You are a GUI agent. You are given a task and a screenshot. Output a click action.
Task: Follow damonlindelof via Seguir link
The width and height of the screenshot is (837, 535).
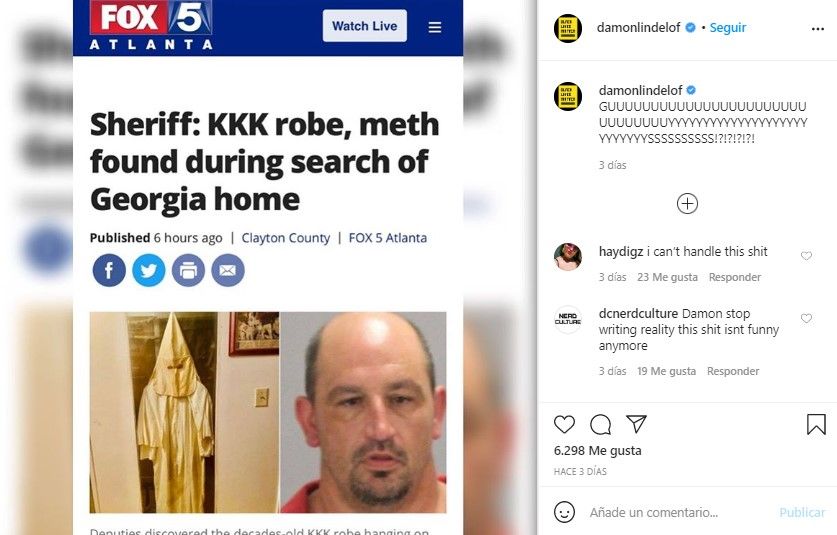point(728,28)
